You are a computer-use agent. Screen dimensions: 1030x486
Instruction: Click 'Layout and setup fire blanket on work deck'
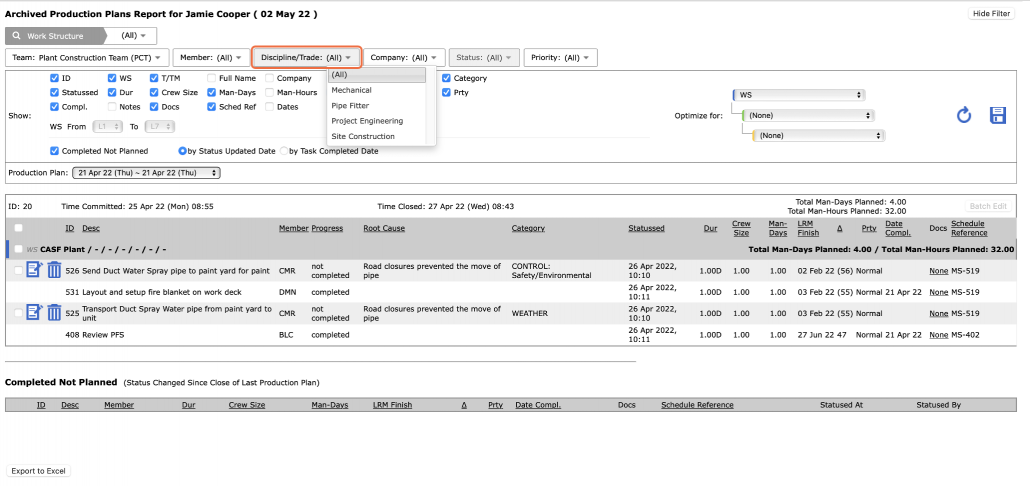[x=162, y=292]
